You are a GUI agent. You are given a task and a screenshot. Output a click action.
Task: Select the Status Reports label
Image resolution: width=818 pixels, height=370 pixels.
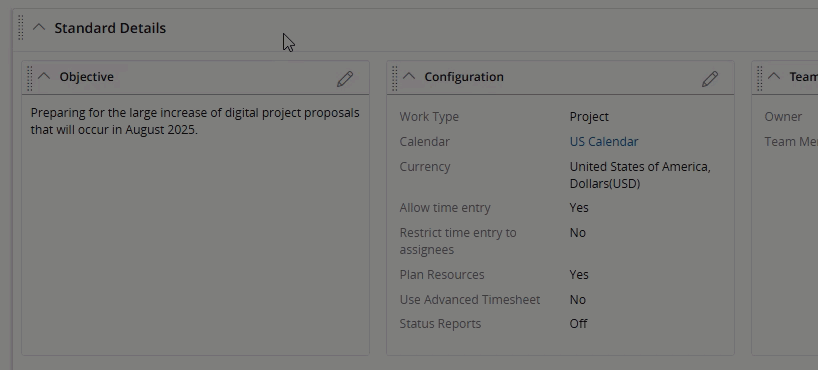click(x=440, y=324)
